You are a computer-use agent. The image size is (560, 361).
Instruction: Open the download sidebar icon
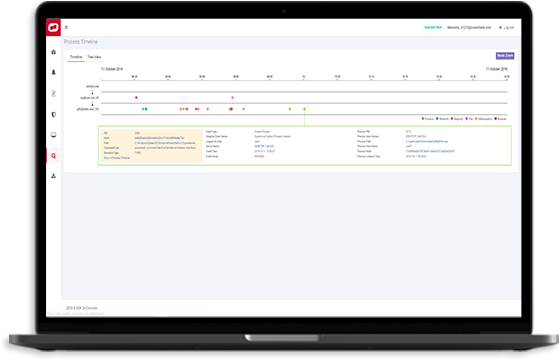pyautogui.click(x=54, y=176)
